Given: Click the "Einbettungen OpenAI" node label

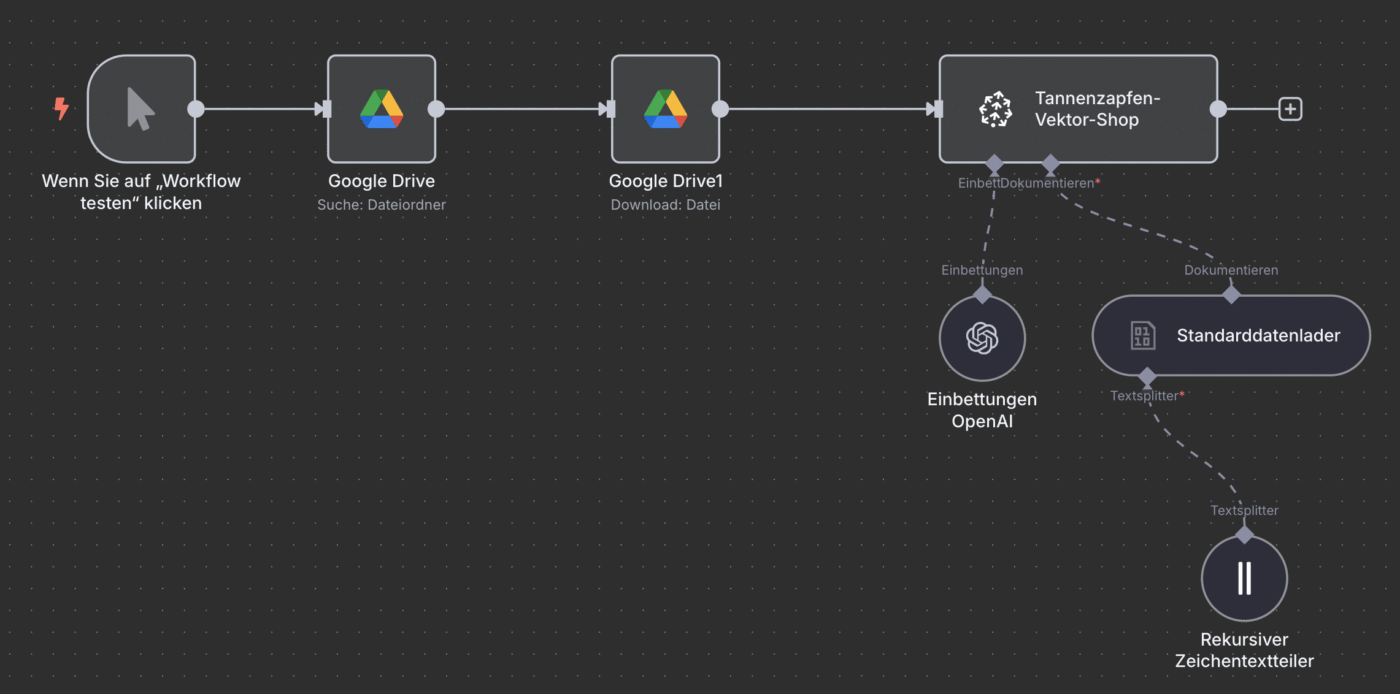Looking at the screenshot, I should (x=982, y=410).
